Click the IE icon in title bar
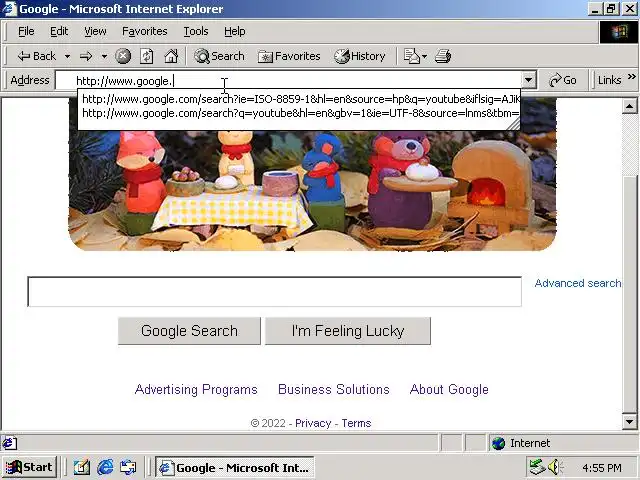640x480 pixels. click(9, 9)
